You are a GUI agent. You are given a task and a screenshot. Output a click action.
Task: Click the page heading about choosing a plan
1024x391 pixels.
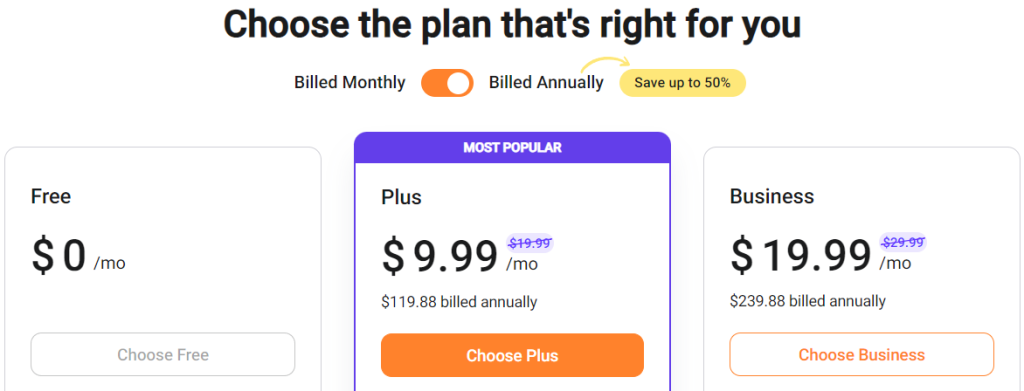[512, 24]
